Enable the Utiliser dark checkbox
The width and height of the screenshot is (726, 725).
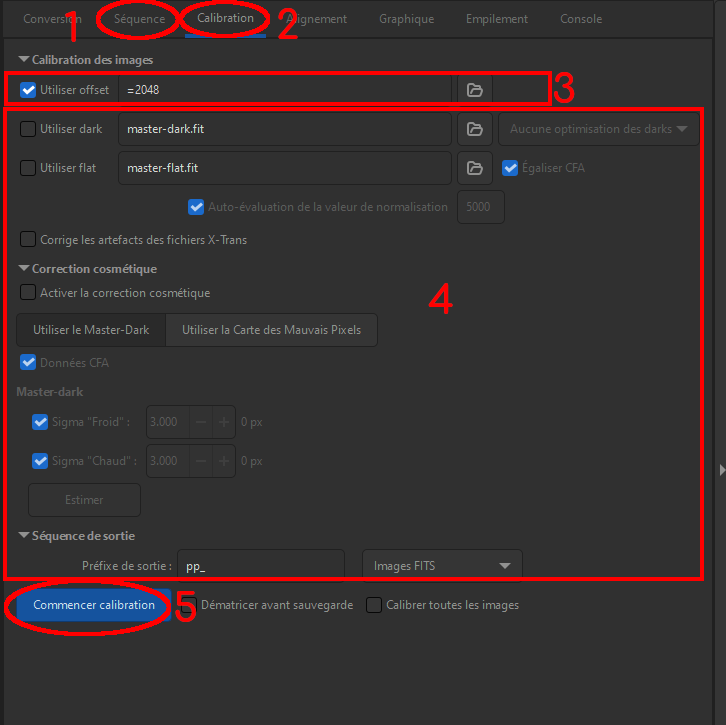pyautogui.click(x=28, y=129)
